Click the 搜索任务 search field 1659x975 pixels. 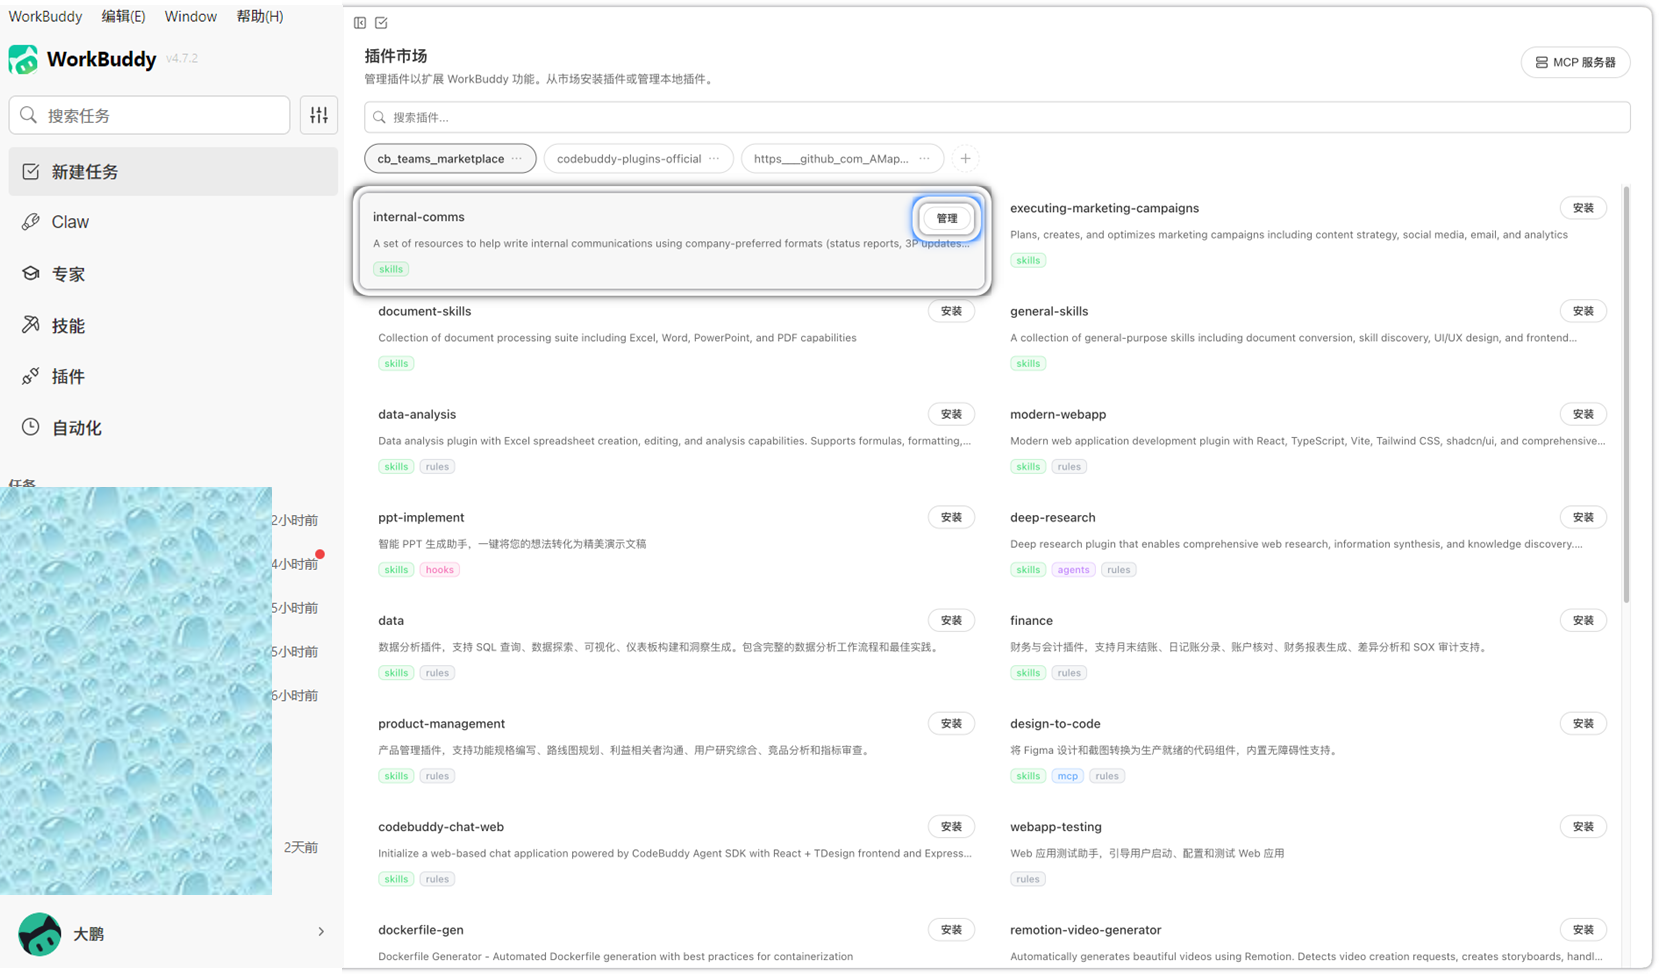149,115
